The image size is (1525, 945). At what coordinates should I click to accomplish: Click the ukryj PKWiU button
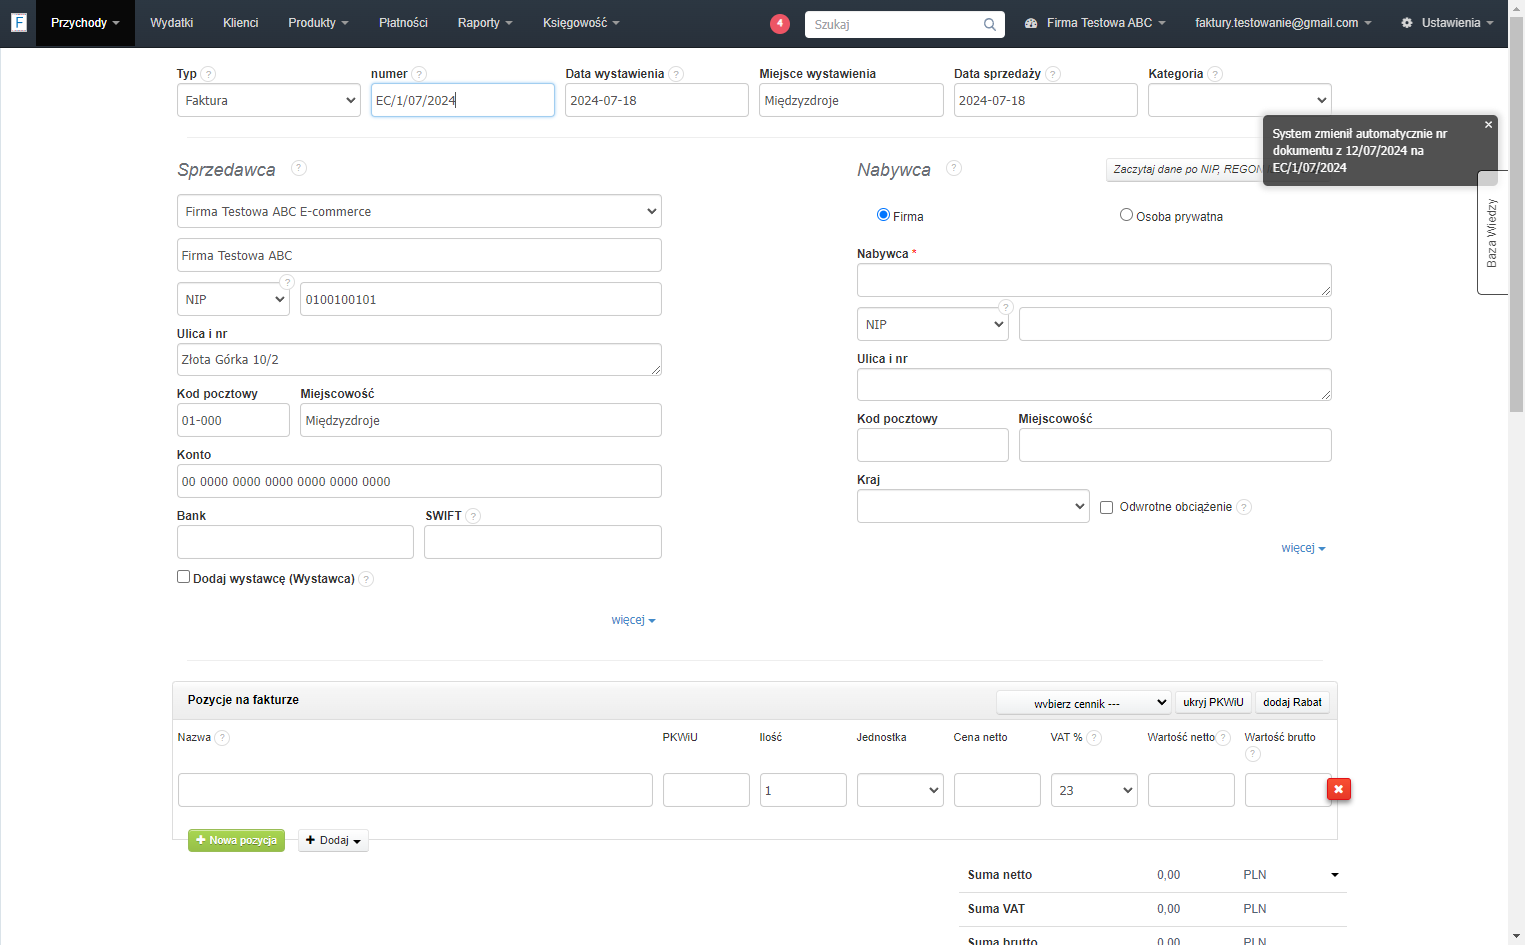[x=1213, y=702]
